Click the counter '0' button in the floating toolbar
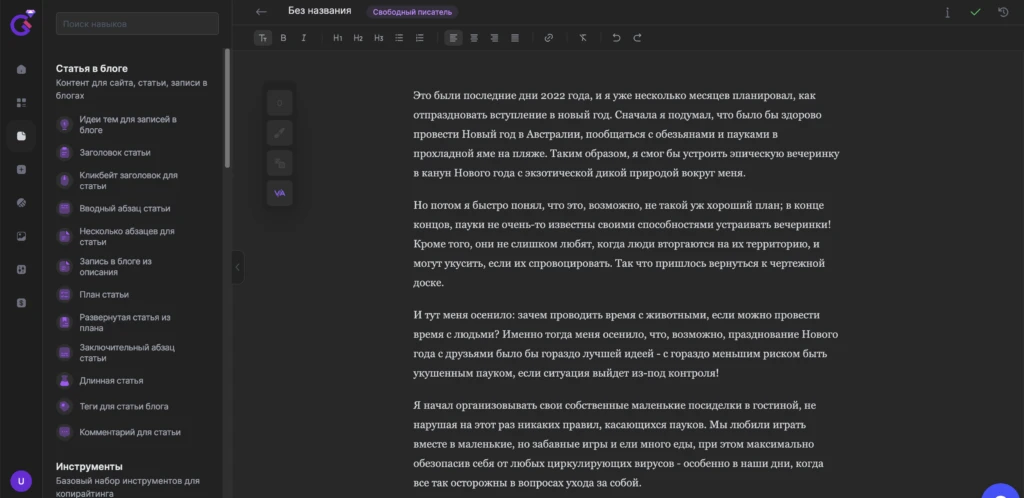 (x=280, y=103)
